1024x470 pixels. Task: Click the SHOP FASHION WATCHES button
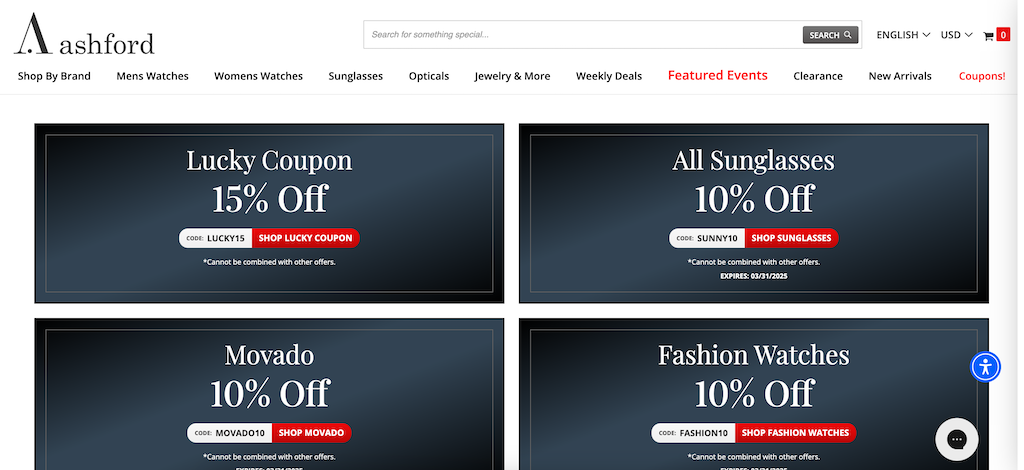click(x=795, y=433)
